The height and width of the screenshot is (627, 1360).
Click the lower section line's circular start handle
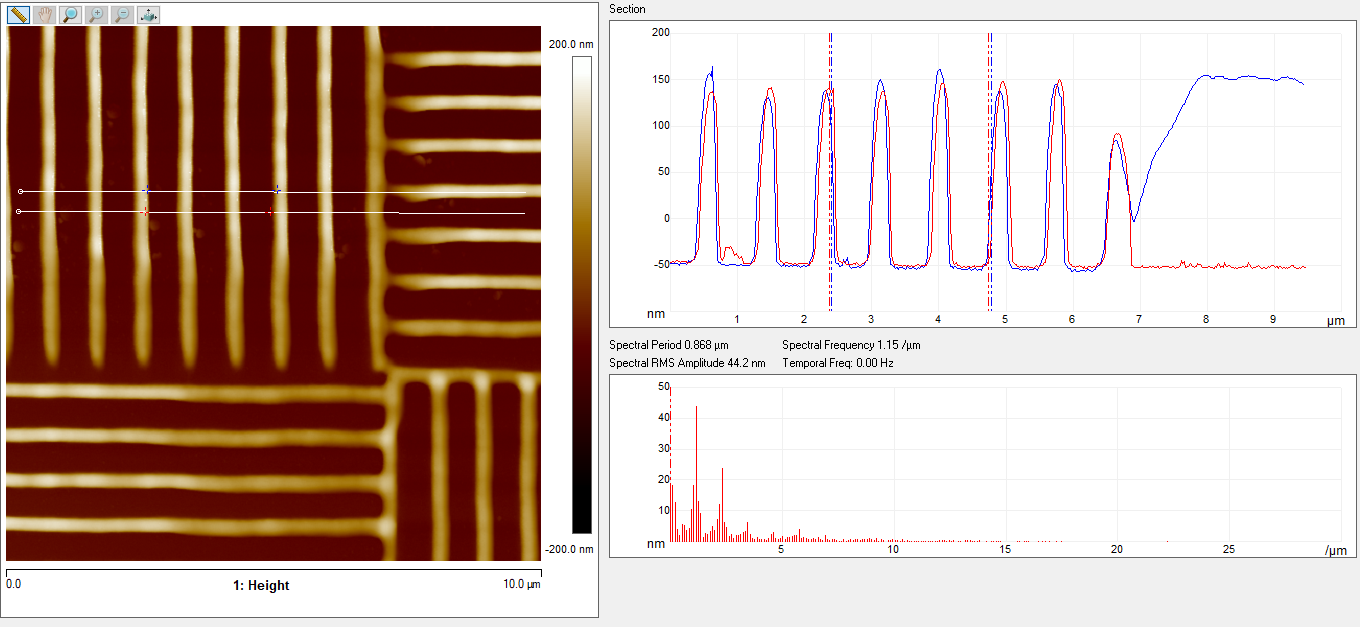pyautogui.click(x=20, y=211)
